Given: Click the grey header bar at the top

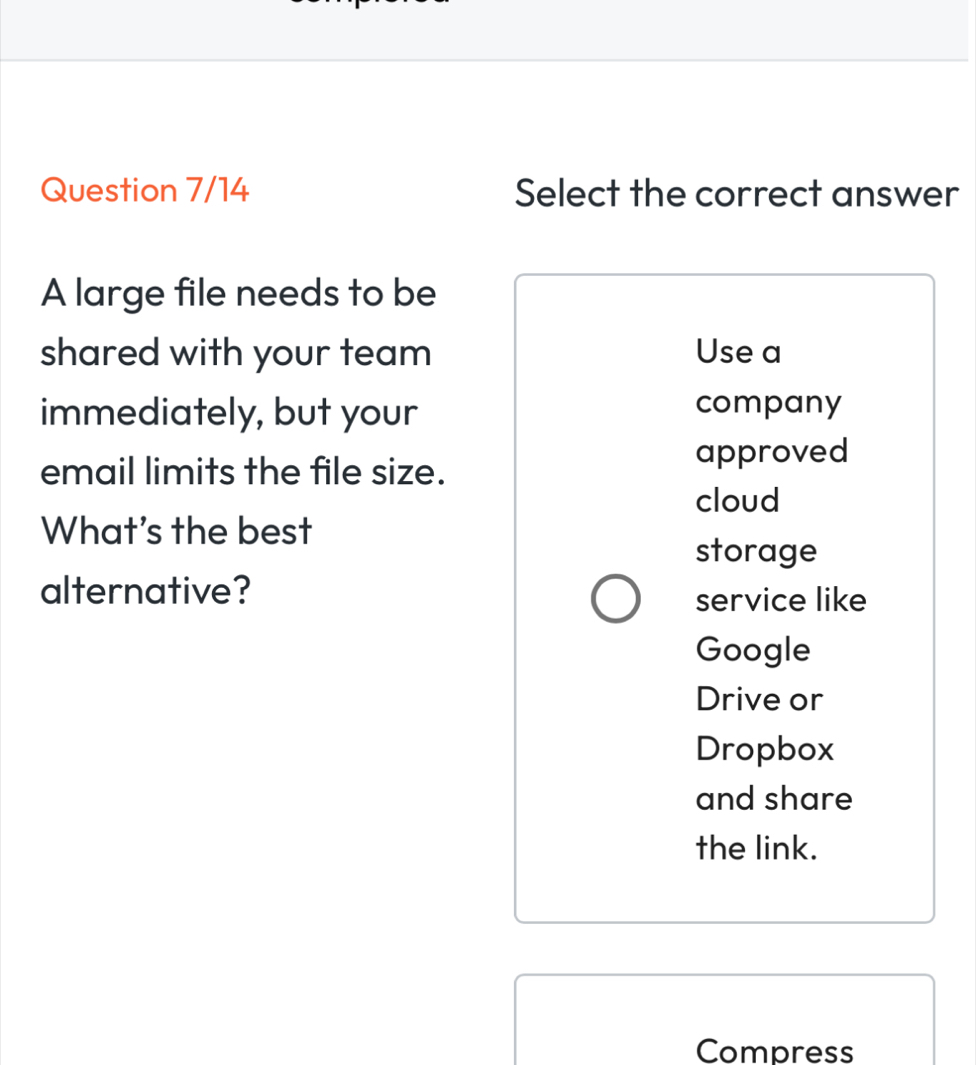Looking at the screenshot, I should 488,29.
